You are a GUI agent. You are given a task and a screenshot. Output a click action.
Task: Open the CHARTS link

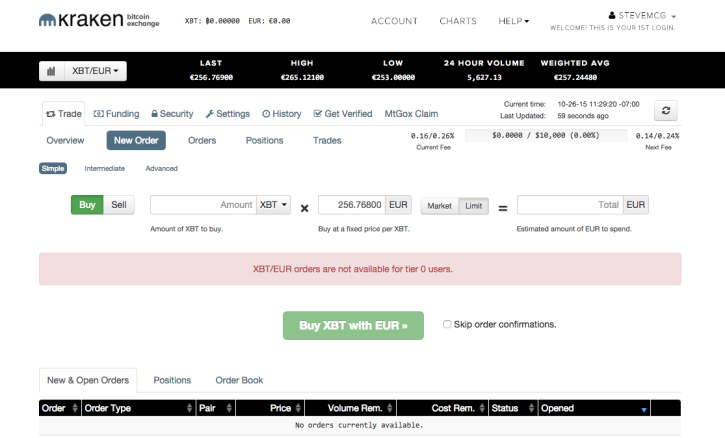click(458, 21)
